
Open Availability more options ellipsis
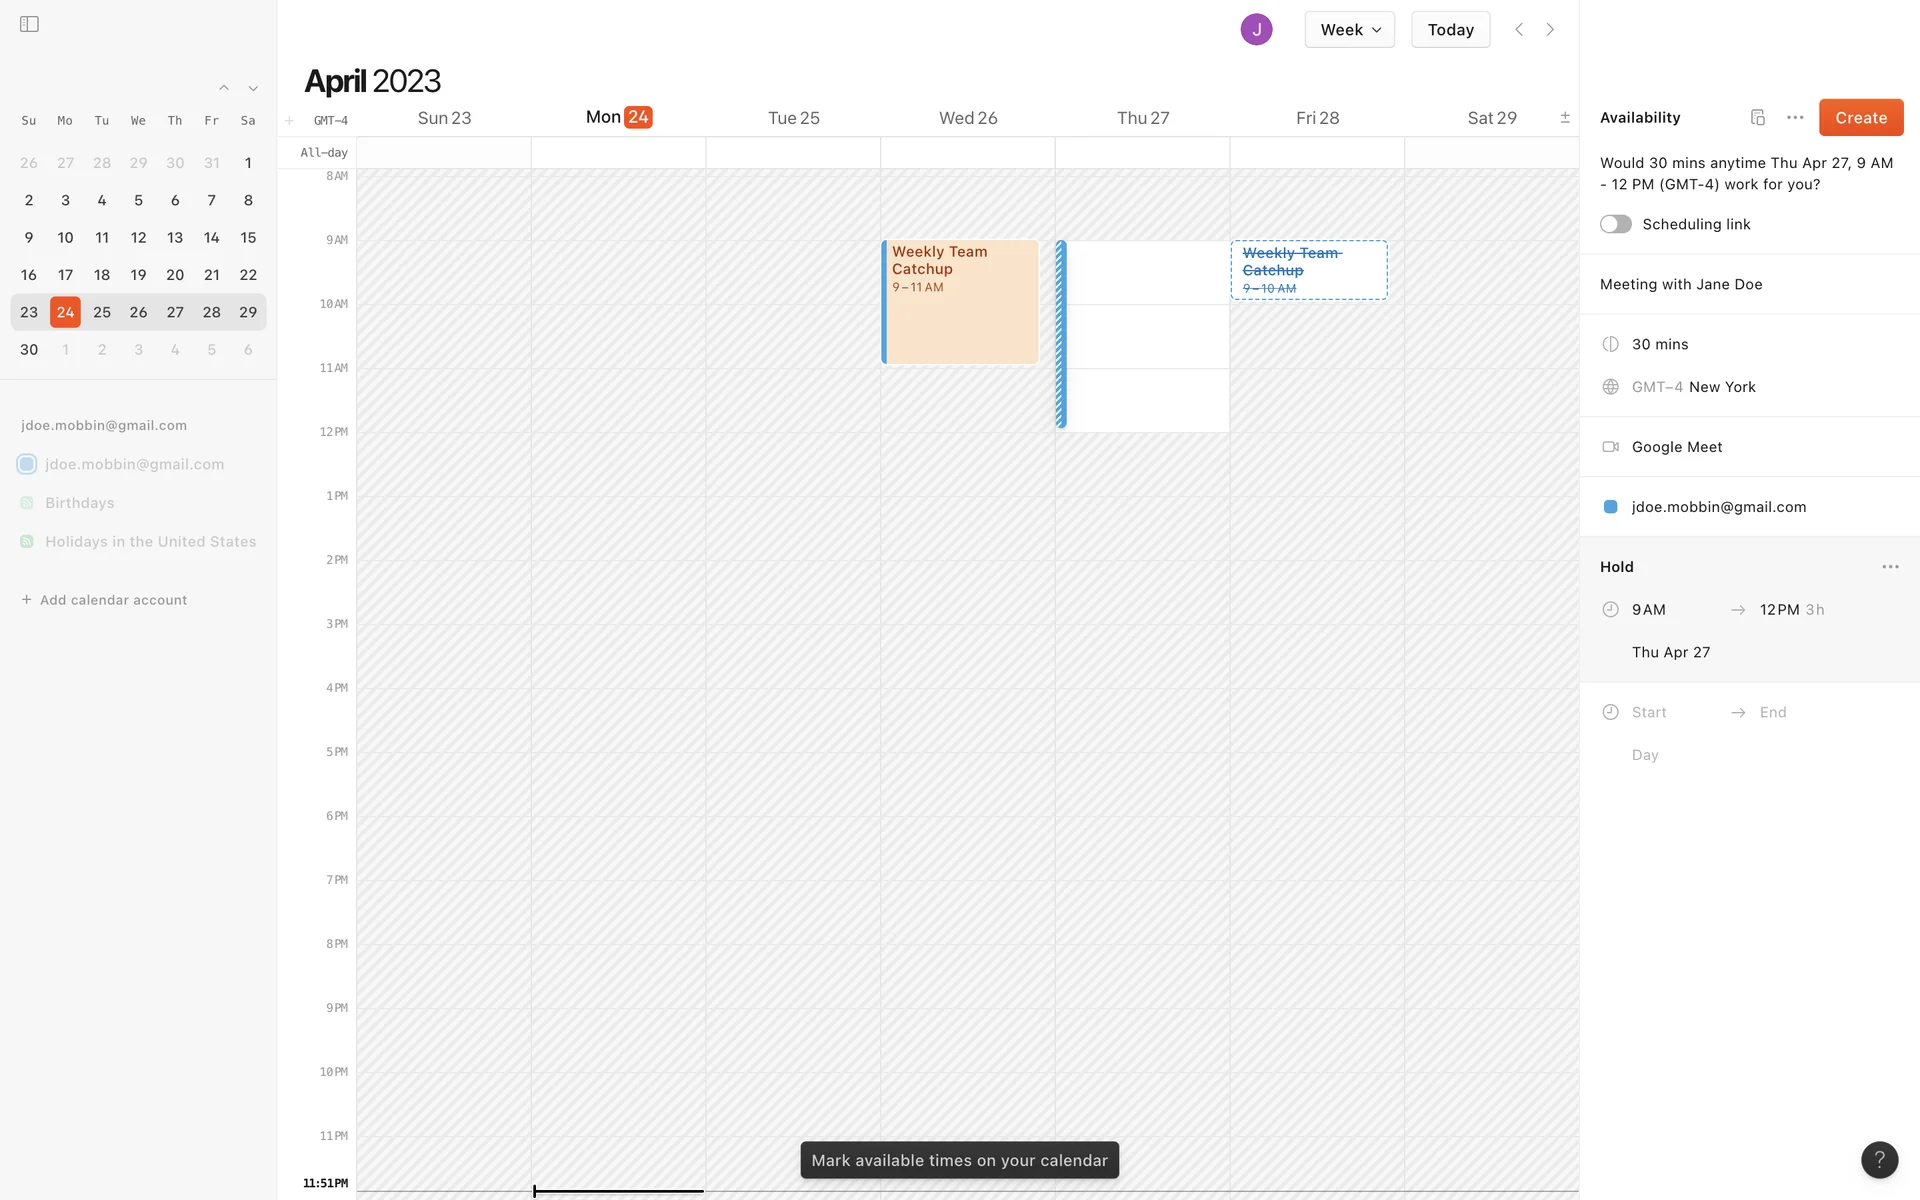pyautogui.click(x=1795, y=118)
